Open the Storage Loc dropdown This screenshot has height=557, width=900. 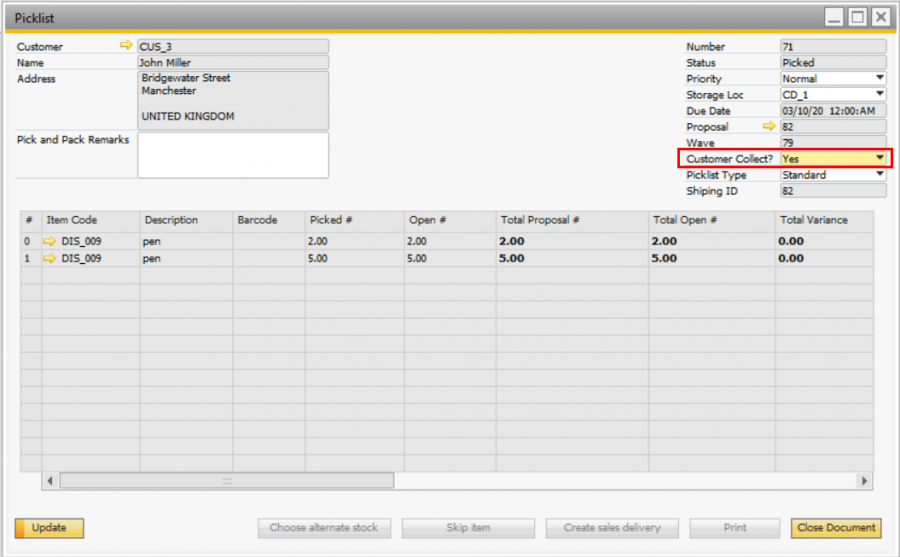point(880,94)
